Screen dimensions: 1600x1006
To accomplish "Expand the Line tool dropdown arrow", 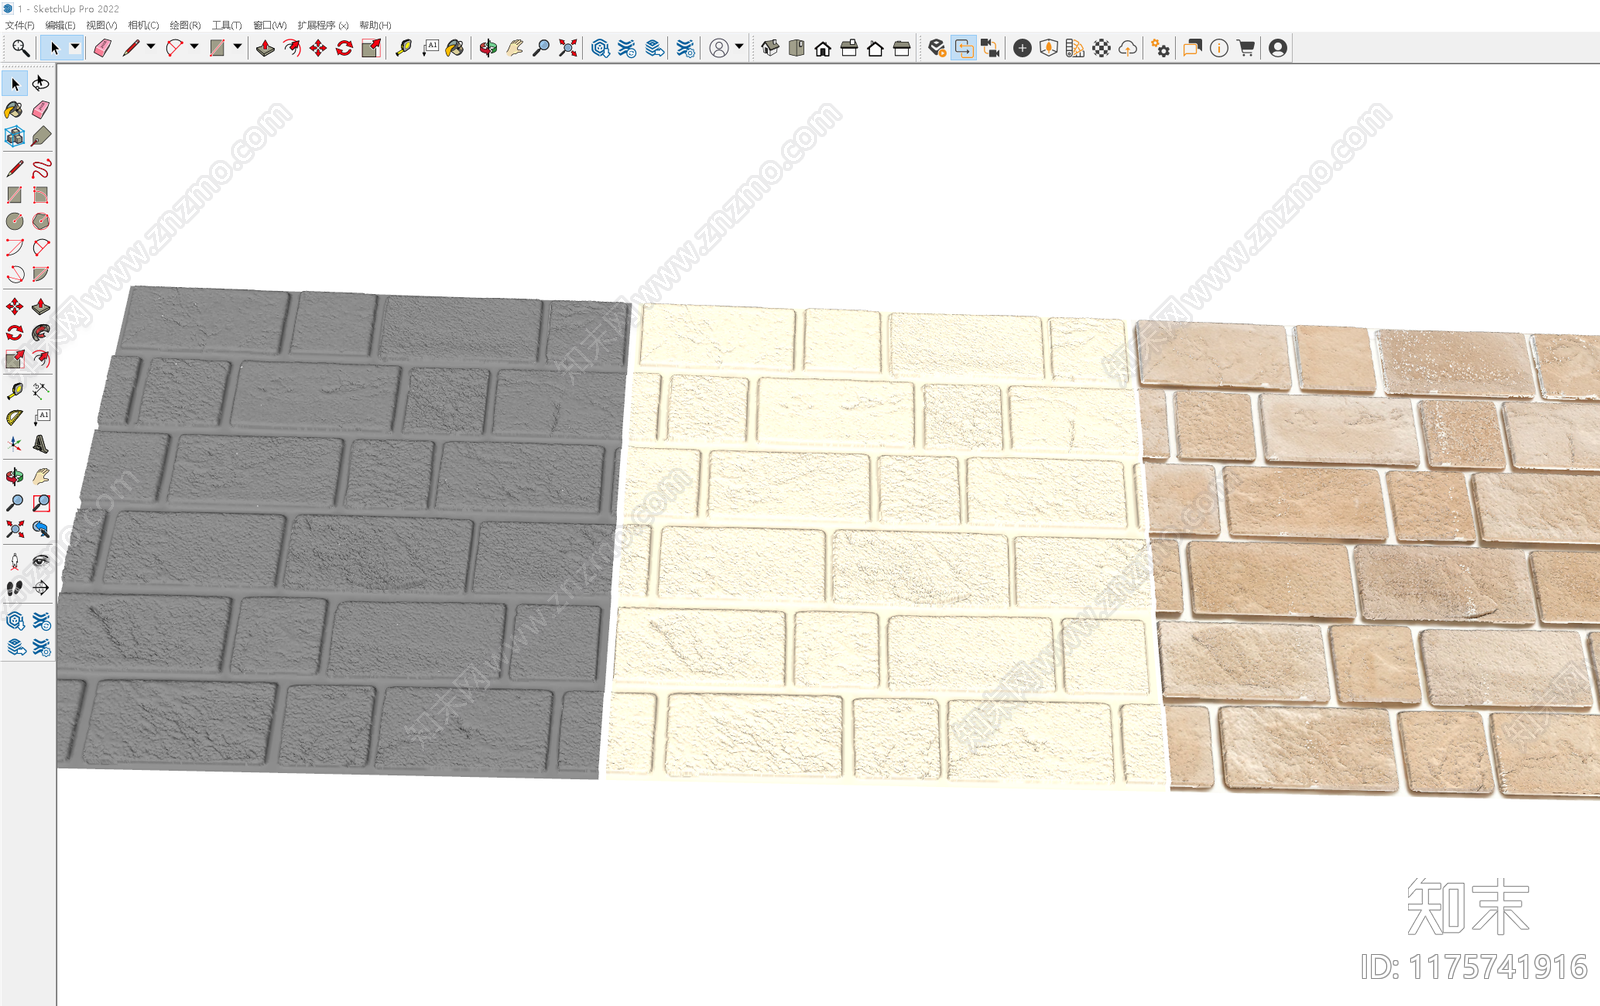I will tap(151, 47).
